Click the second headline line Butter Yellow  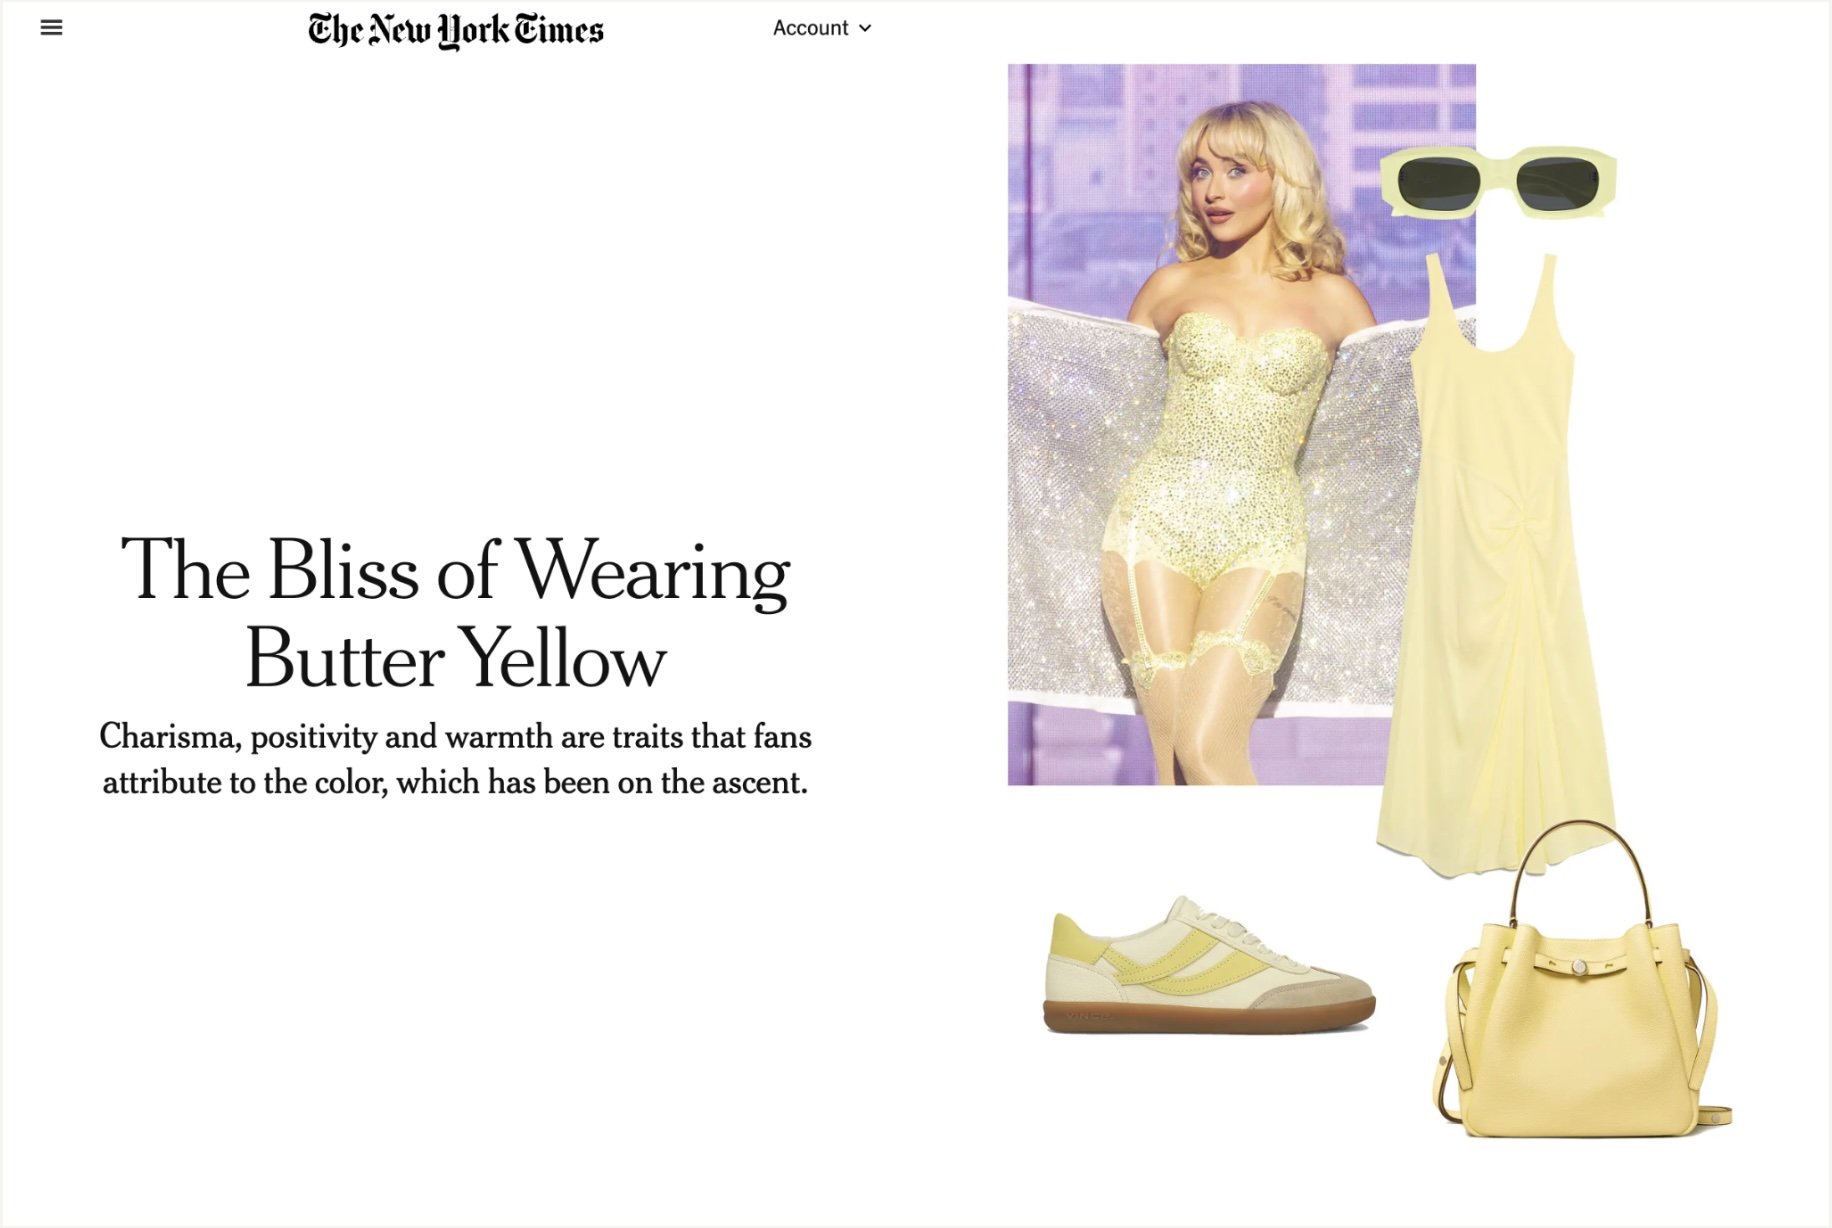[456, 659]
